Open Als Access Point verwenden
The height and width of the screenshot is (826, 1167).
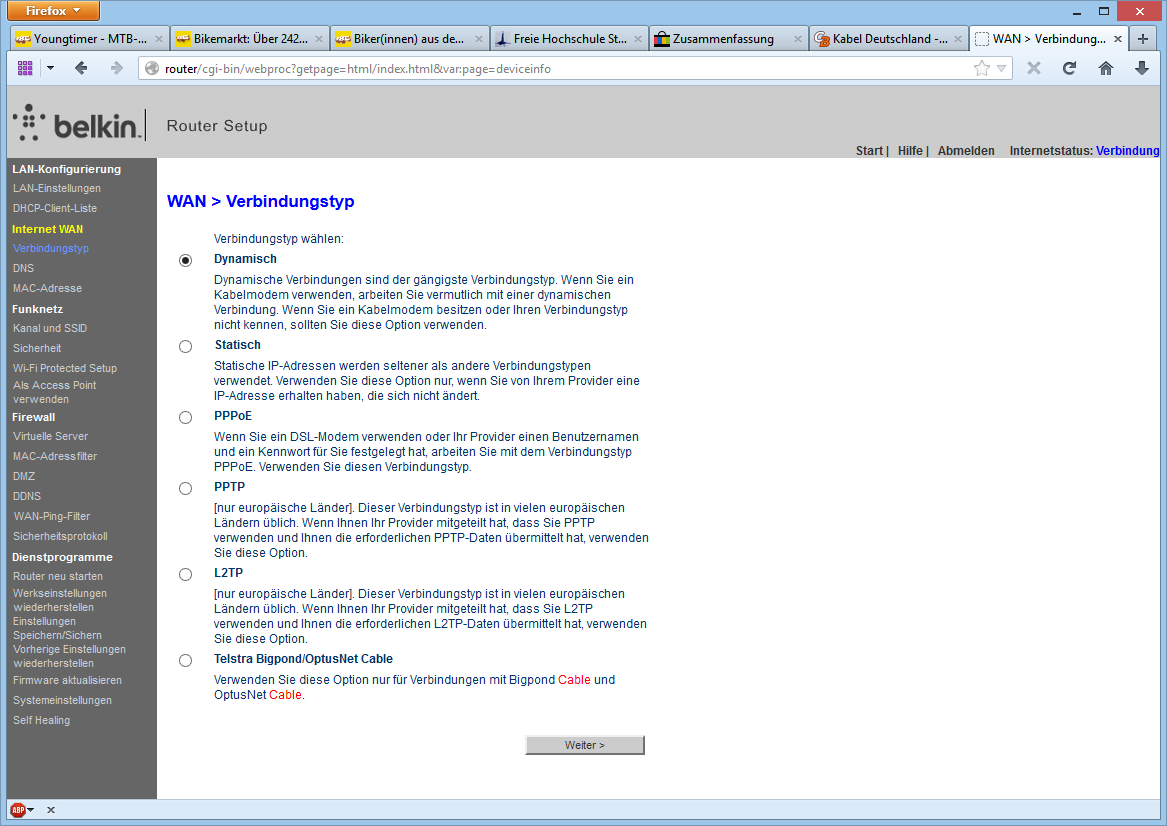coord(54,392)
